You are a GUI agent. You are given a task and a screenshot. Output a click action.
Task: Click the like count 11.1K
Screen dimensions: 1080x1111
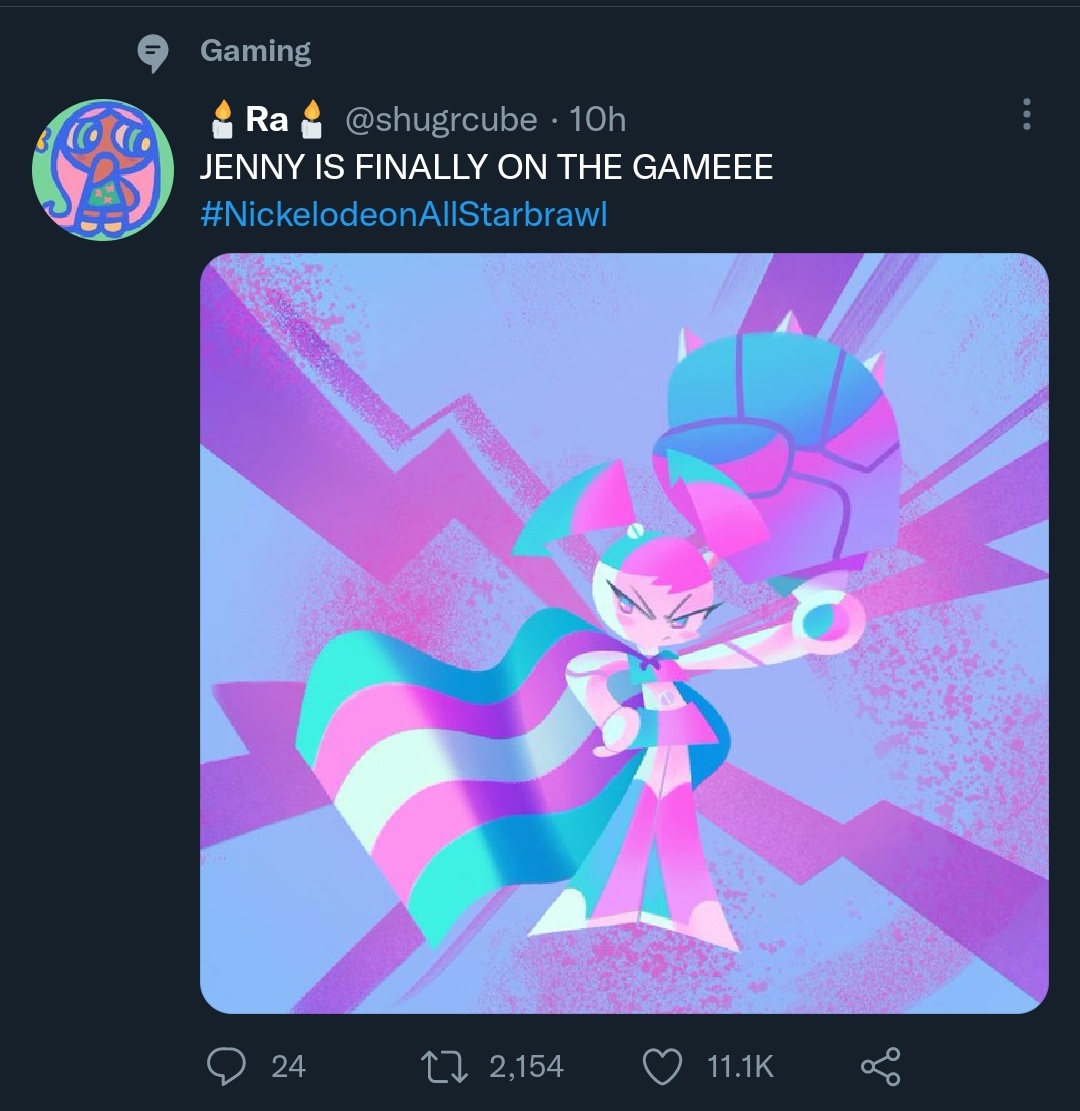(x=740, y=1067)
